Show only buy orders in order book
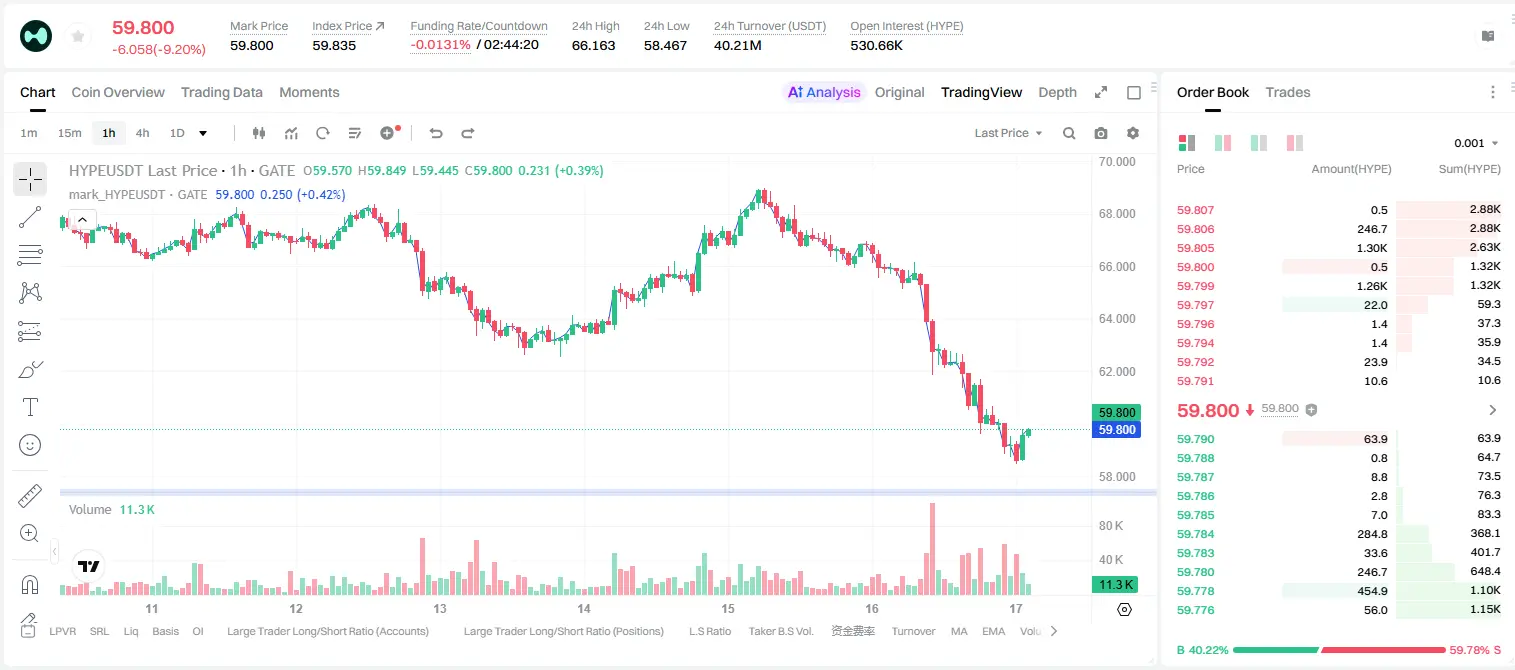1515x670 pixels. coord(1258,143)
